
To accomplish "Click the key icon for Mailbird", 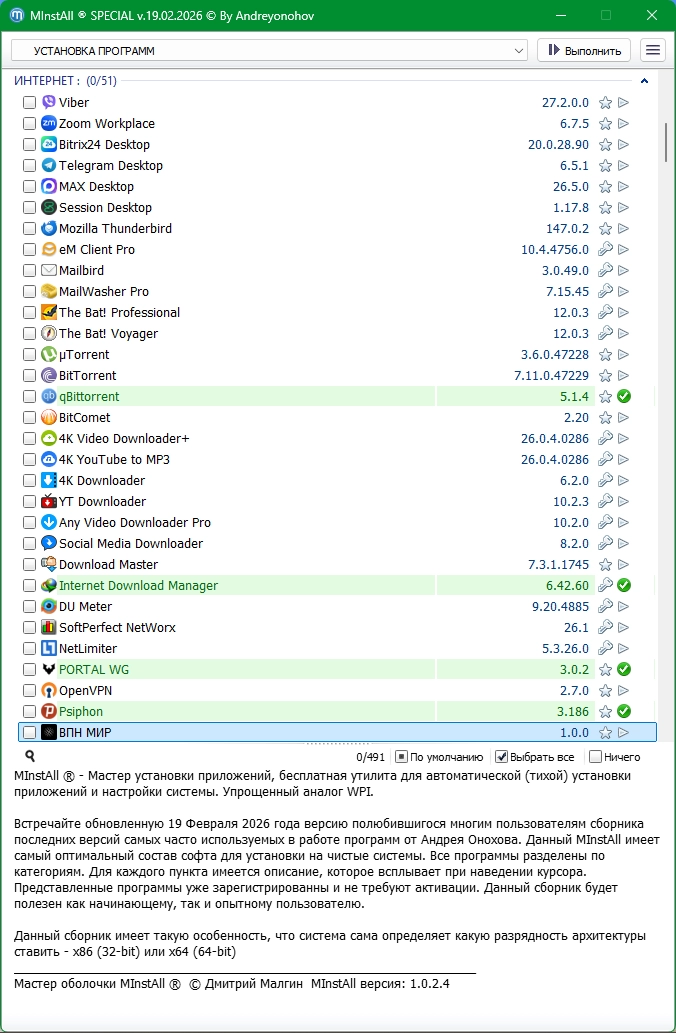I will click(x=605, y=270).
